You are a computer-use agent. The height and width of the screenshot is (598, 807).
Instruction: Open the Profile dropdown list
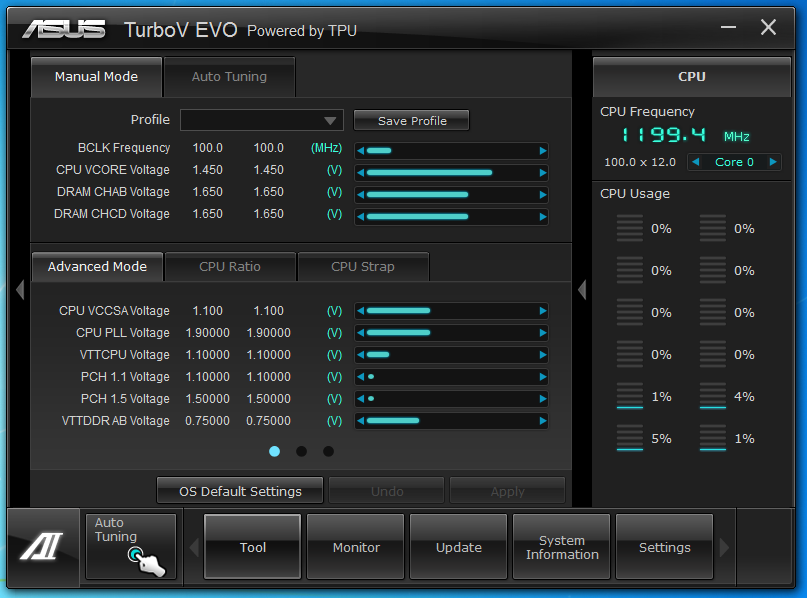(262, 120)
